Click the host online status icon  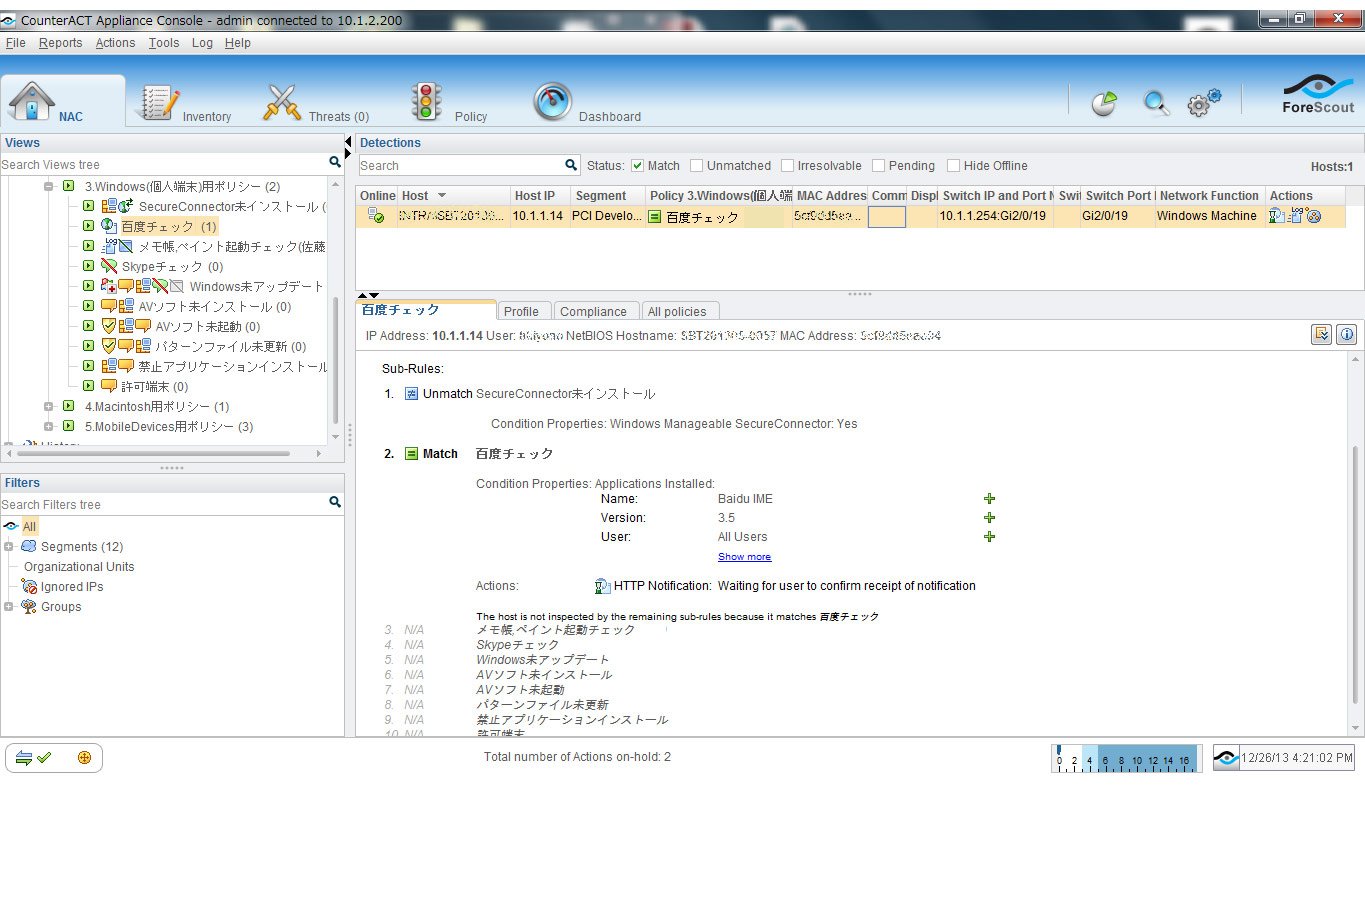(376, 216)
